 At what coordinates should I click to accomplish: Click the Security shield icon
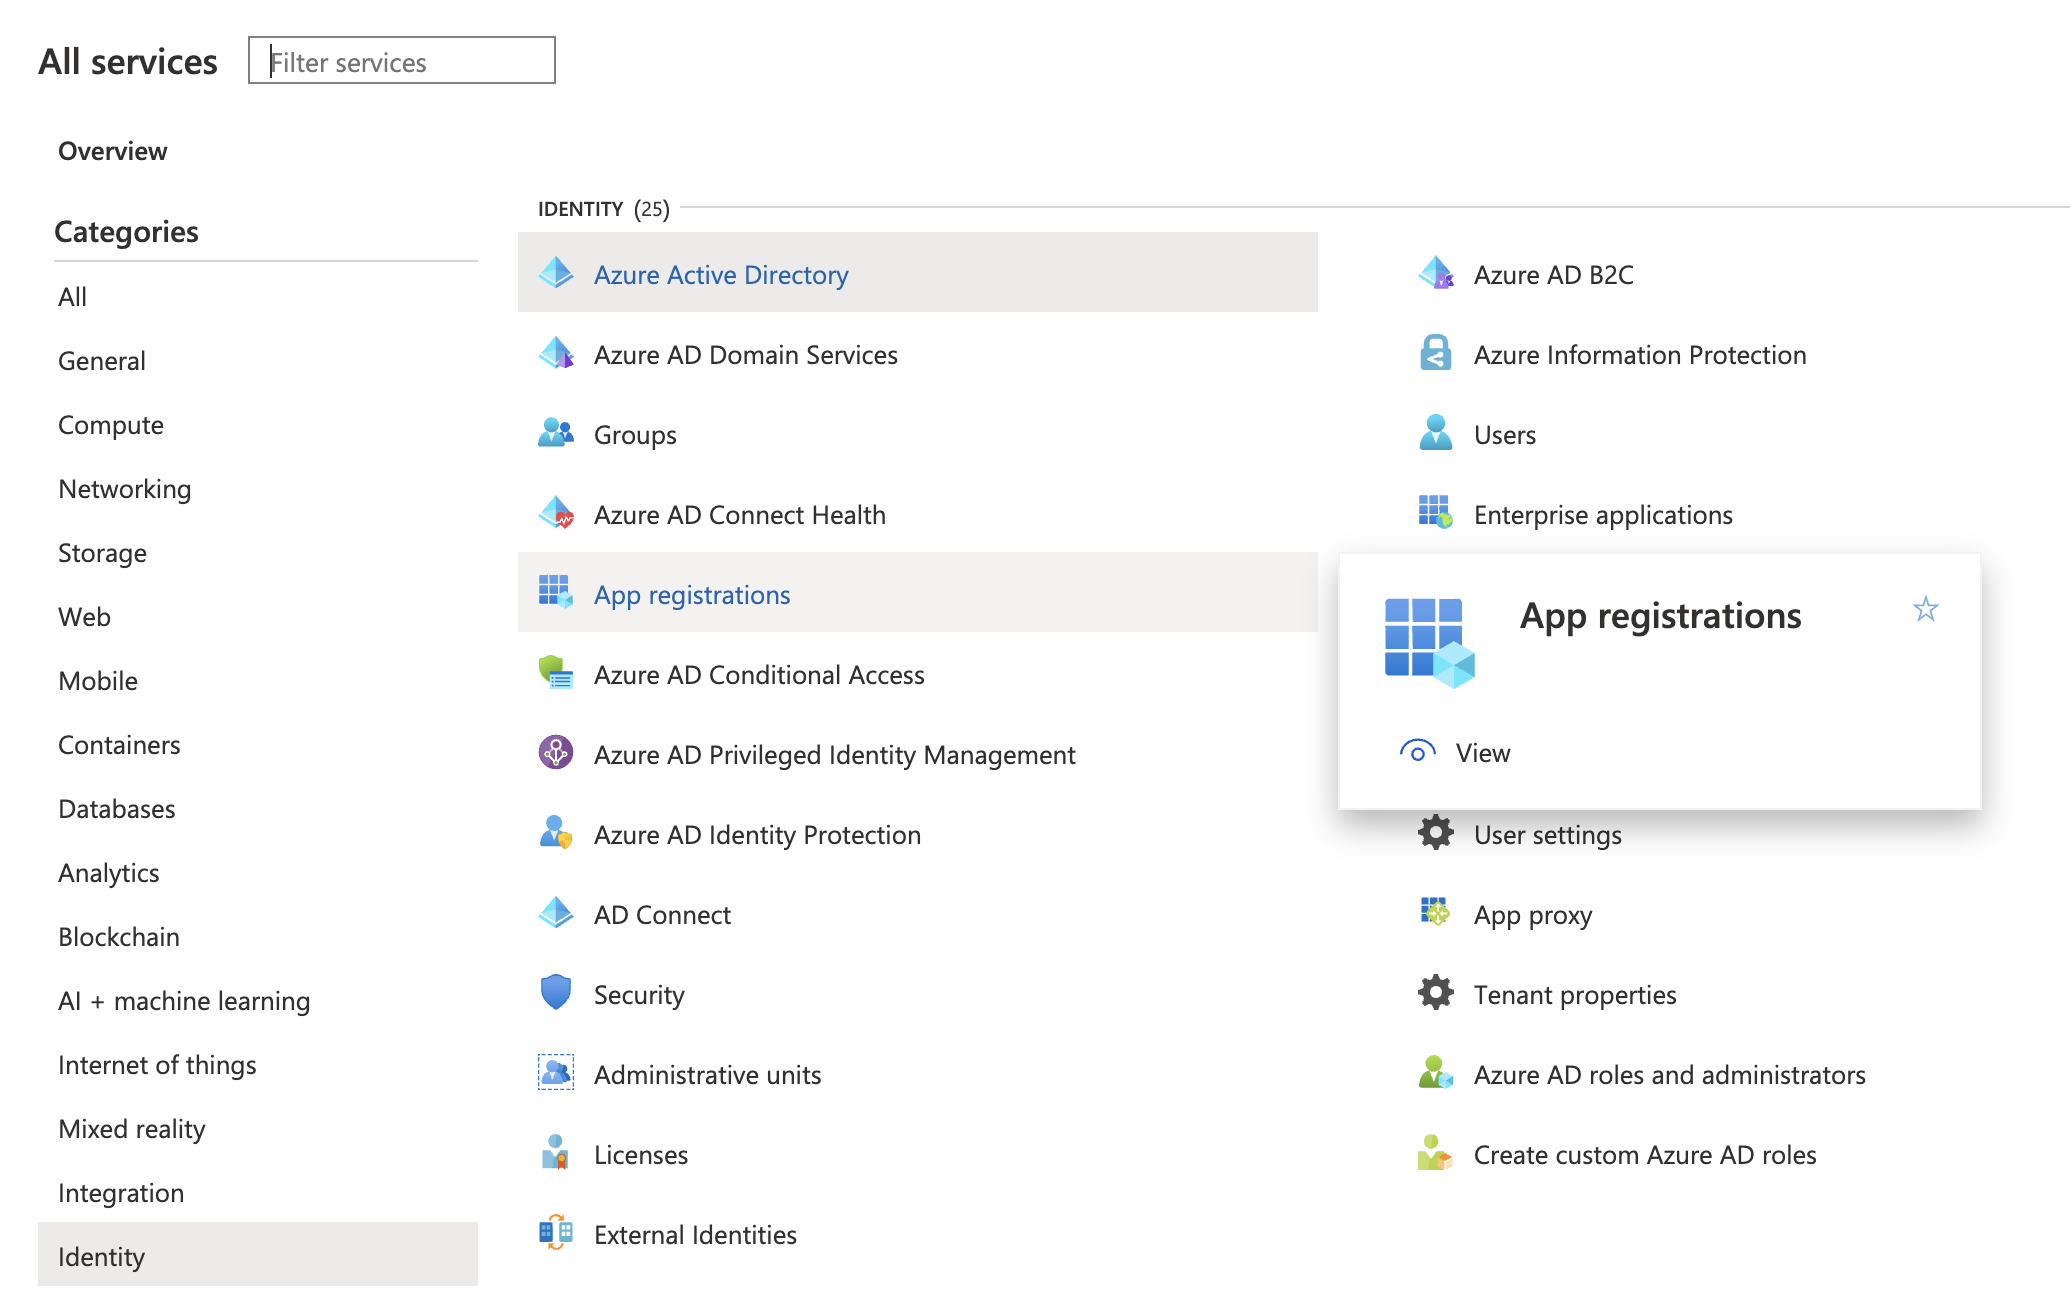556,992
